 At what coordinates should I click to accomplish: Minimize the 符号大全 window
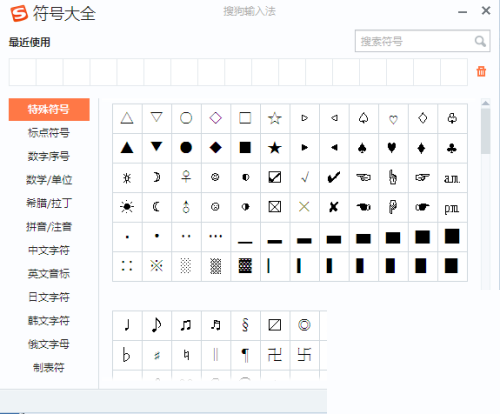point(462,12)
